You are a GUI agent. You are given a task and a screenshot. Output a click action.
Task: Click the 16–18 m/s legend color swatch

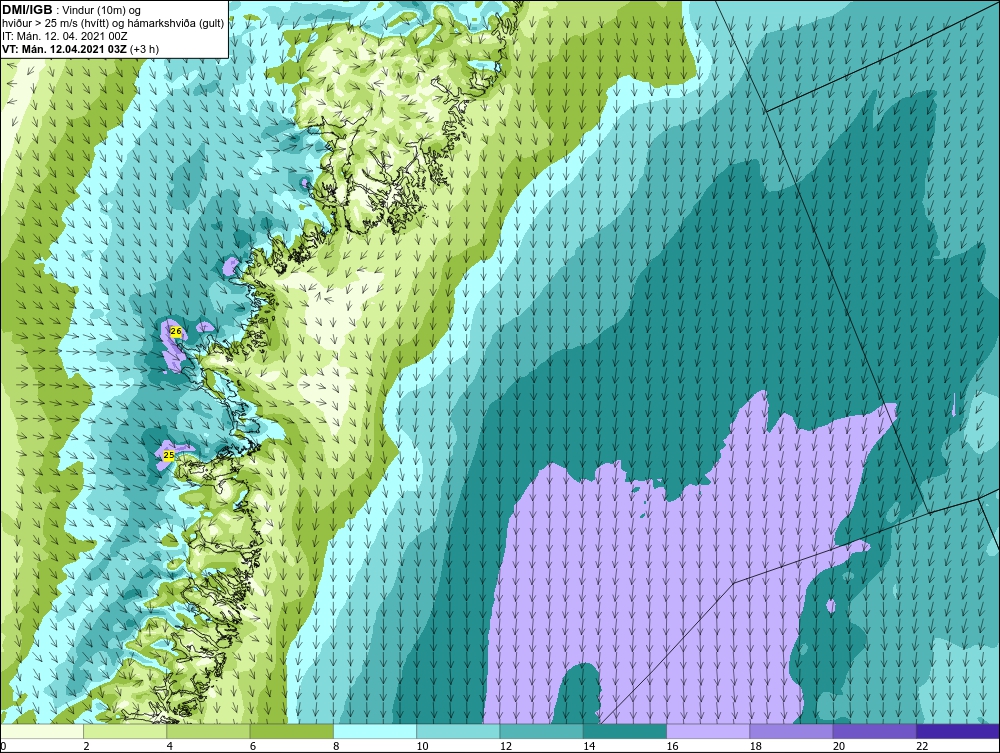point(708,731)
